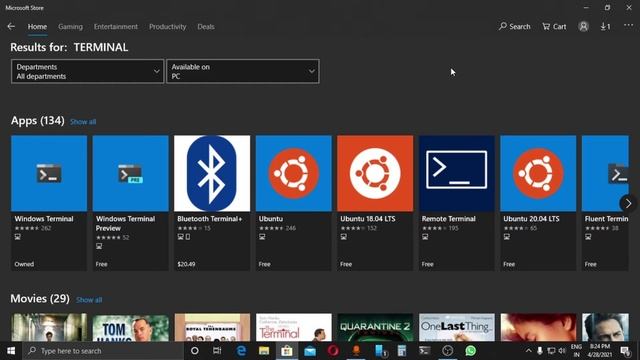This screenshot has width=640, height=360.
Task: Switch to the Deals tab
Action: click(x=206, y=27)
